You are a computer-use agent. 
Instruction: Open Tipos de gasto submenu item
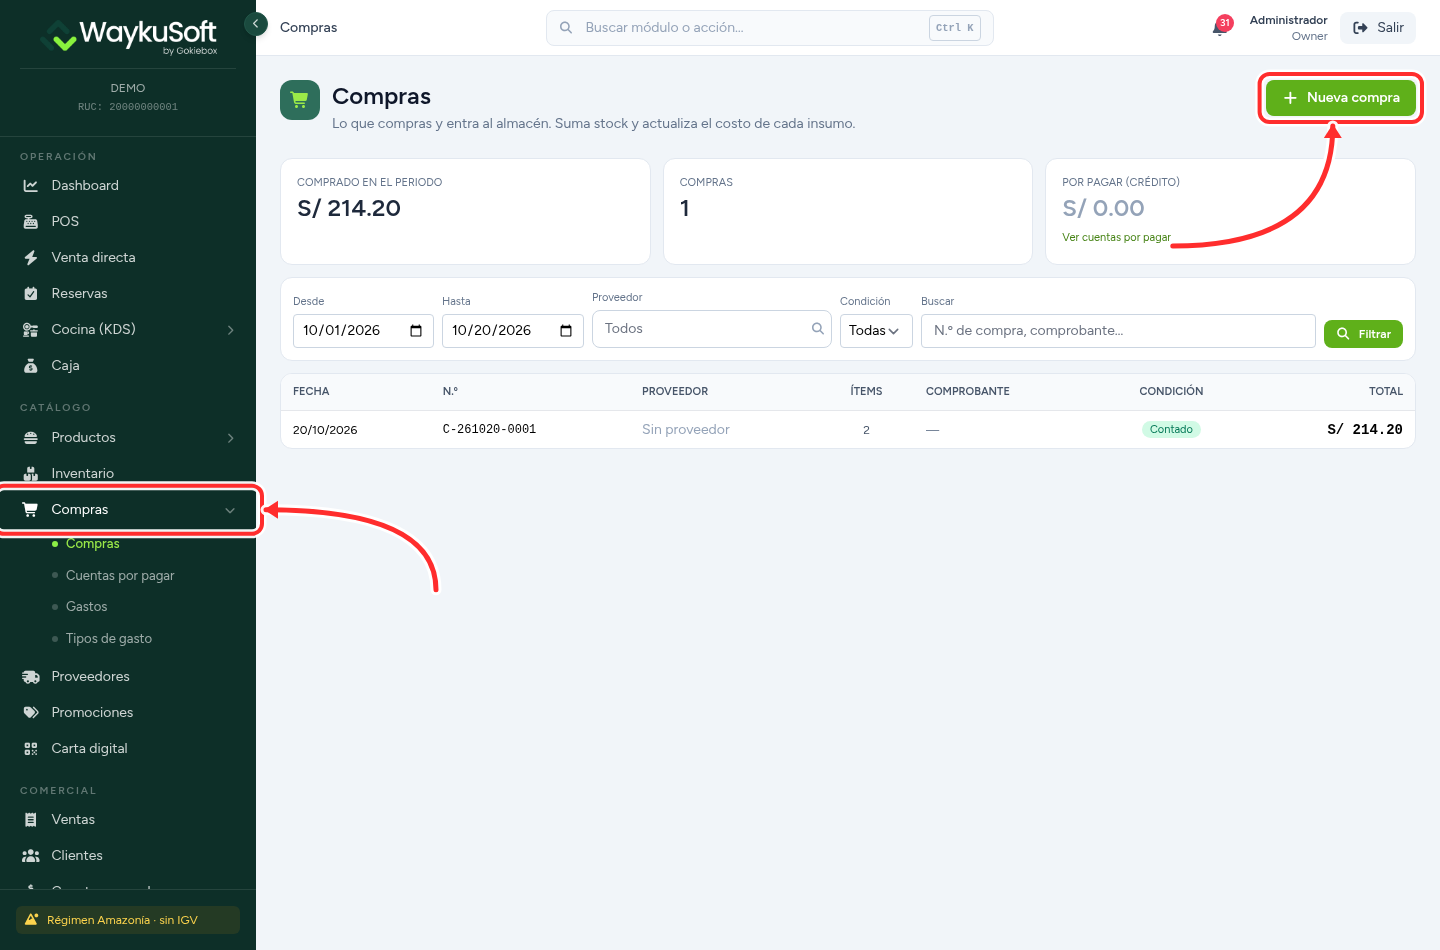pos(109,639)
